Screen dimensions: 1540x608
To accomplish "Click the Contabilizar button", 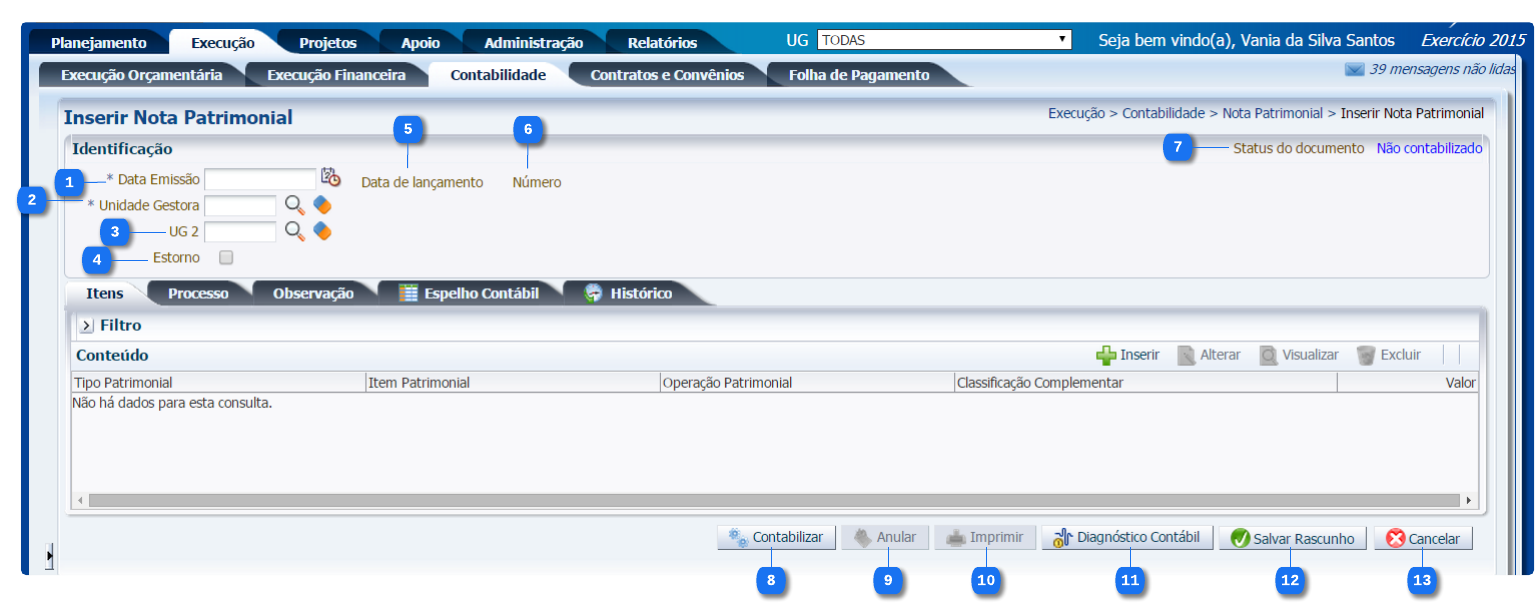I will coord(776,538).
